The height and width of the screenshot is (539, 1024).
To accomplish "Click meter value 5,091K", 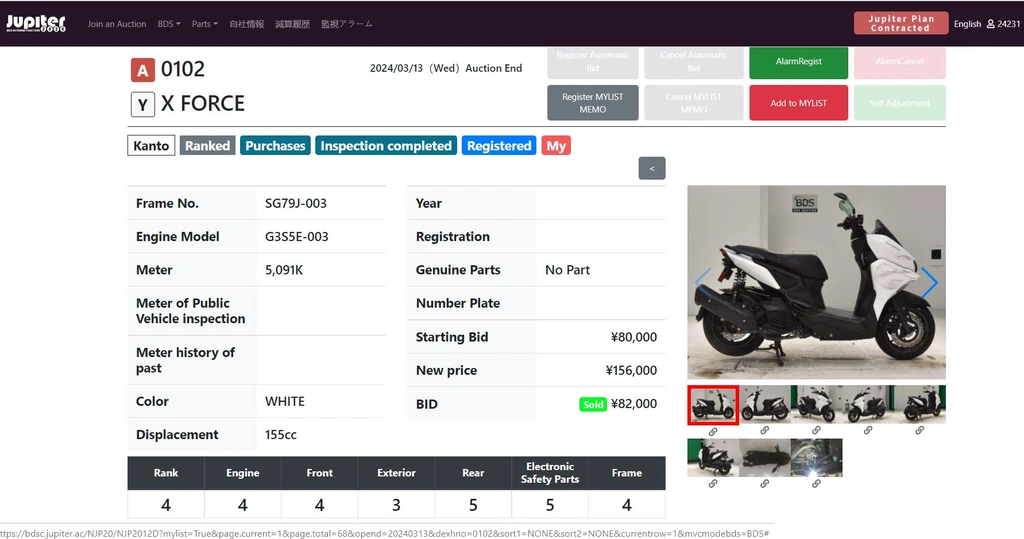I will tap(284, 270).
